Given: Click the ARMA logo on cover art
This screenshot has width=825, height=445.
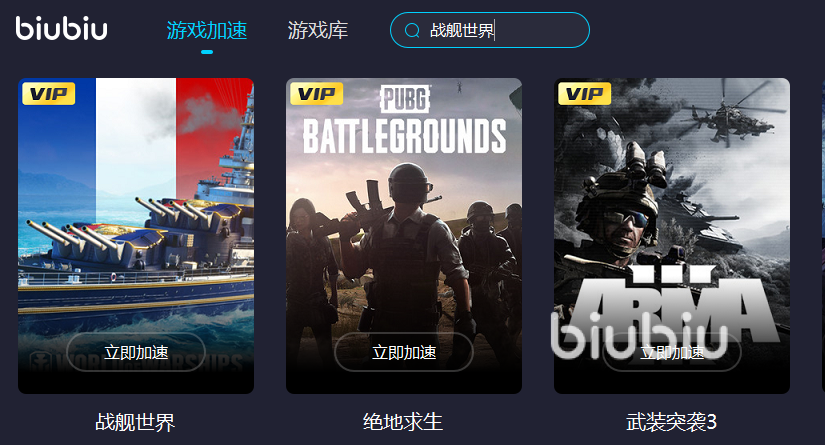Looking at the screenshot, I should [x=672, y=302].
